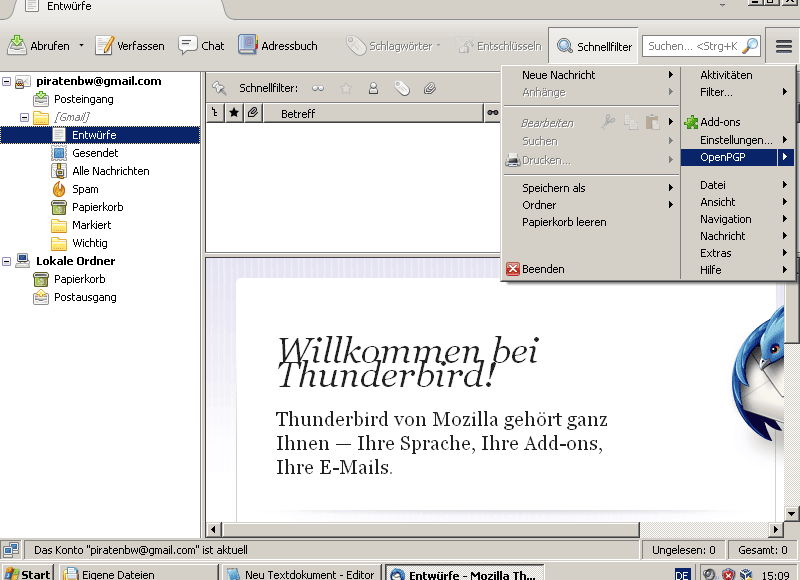Click the online status icon in status bar
This screenshot has height=580, width=800.
tap(11, 549)
